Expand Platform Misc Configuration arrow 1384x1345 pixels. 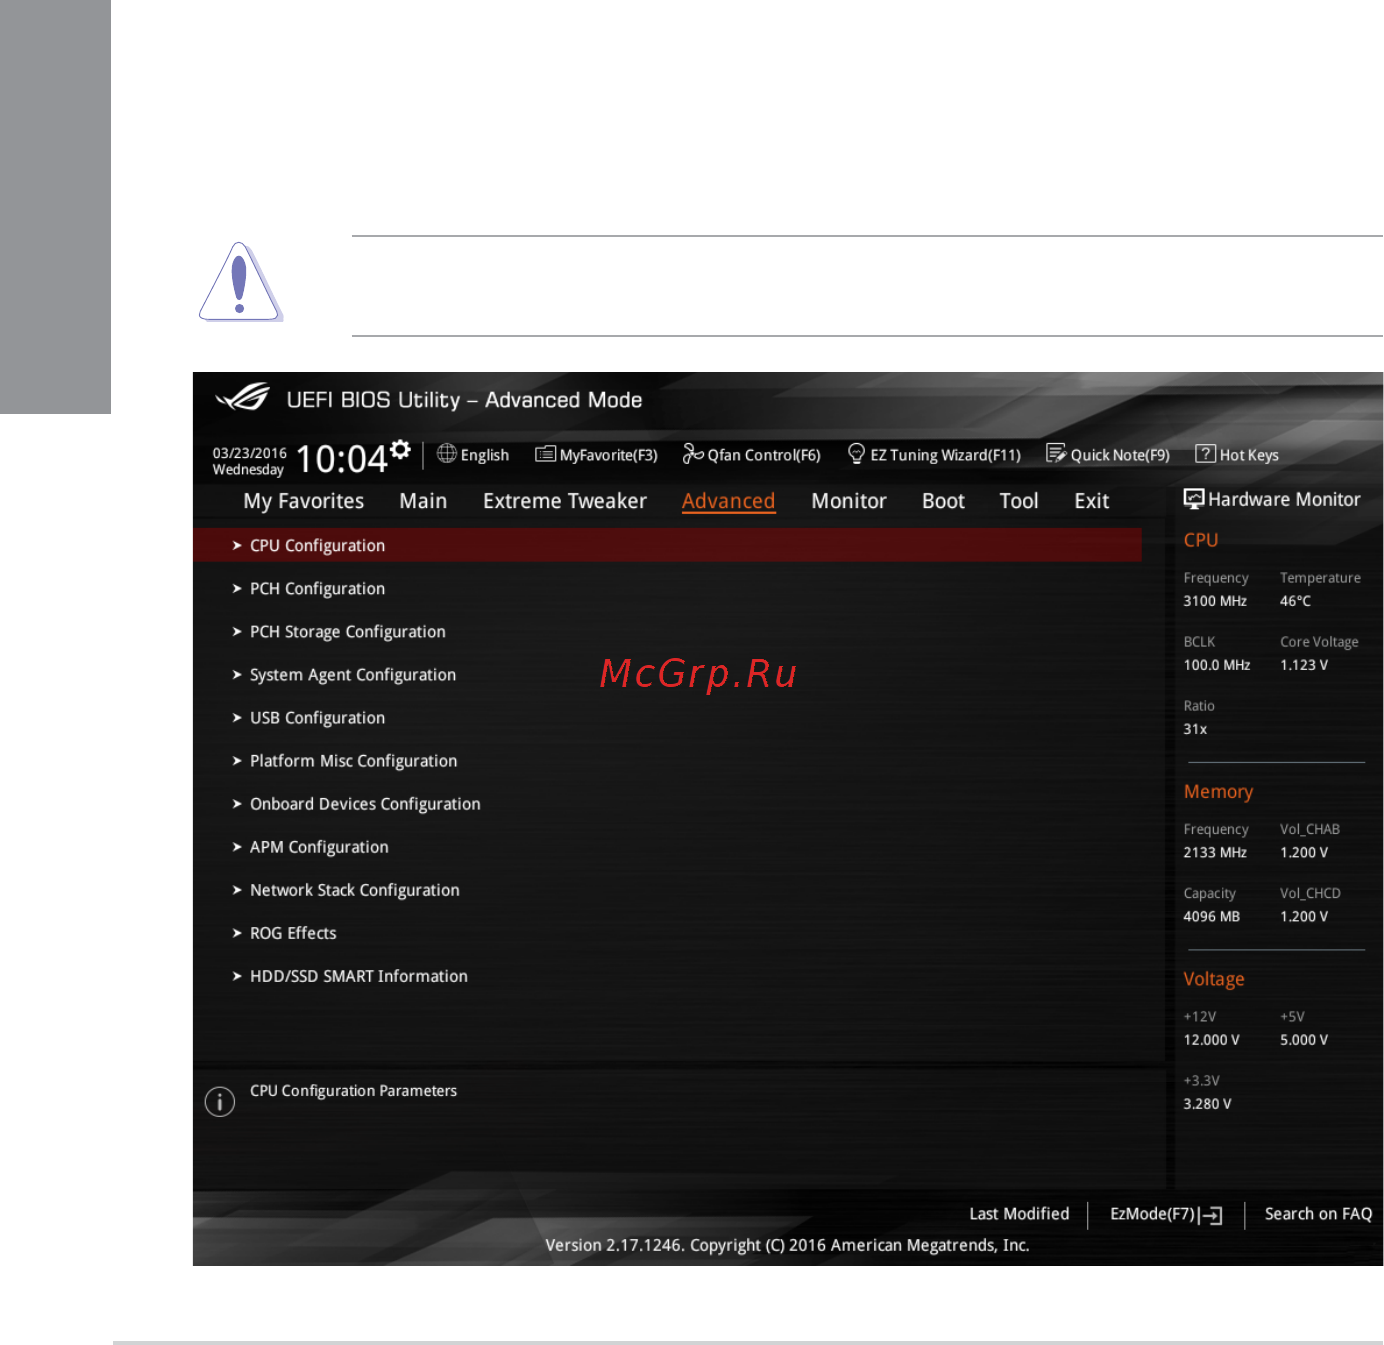[237, 760]
